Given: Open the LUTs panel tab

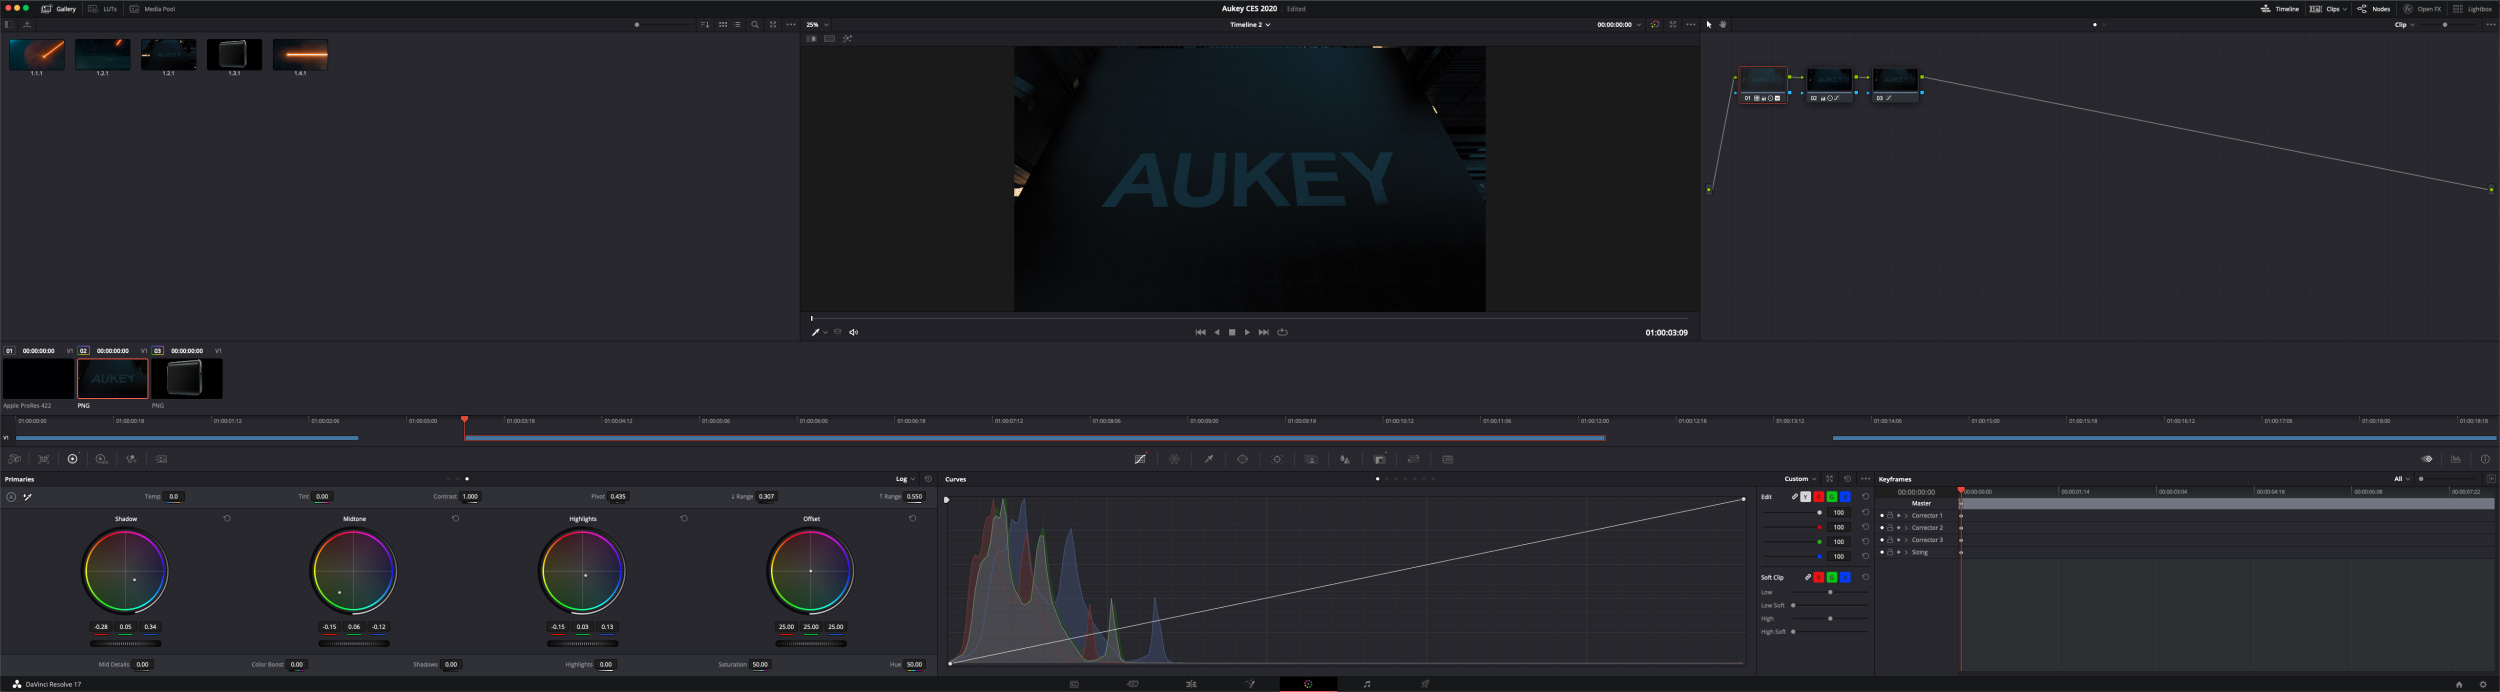Looking at the screenshot, I should (x=102, y=9).
